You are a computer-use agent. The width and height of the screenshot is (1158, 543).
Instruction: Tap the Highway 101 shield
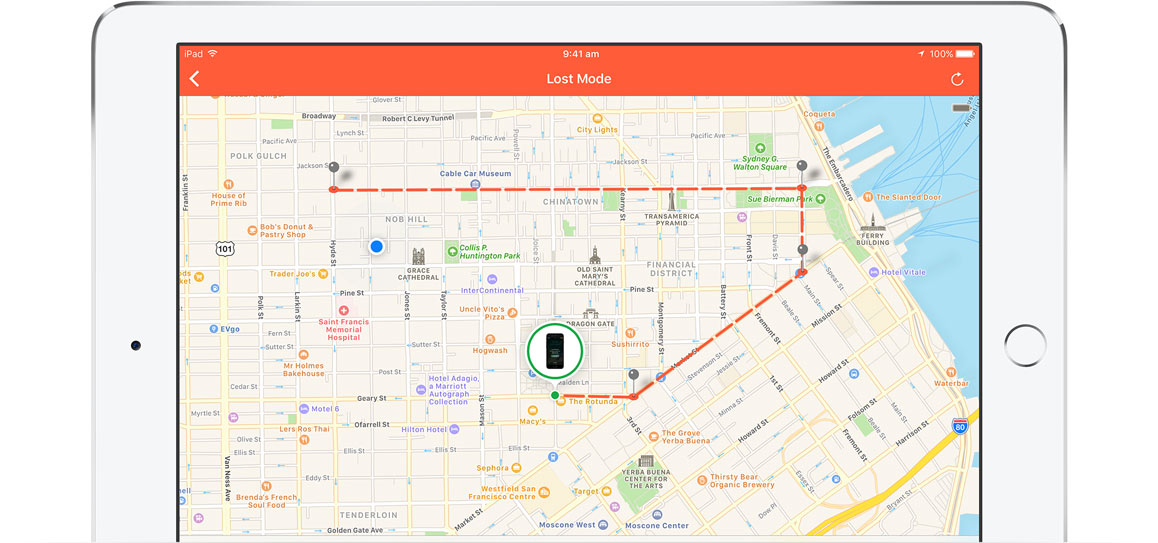[x=226, y=247]
